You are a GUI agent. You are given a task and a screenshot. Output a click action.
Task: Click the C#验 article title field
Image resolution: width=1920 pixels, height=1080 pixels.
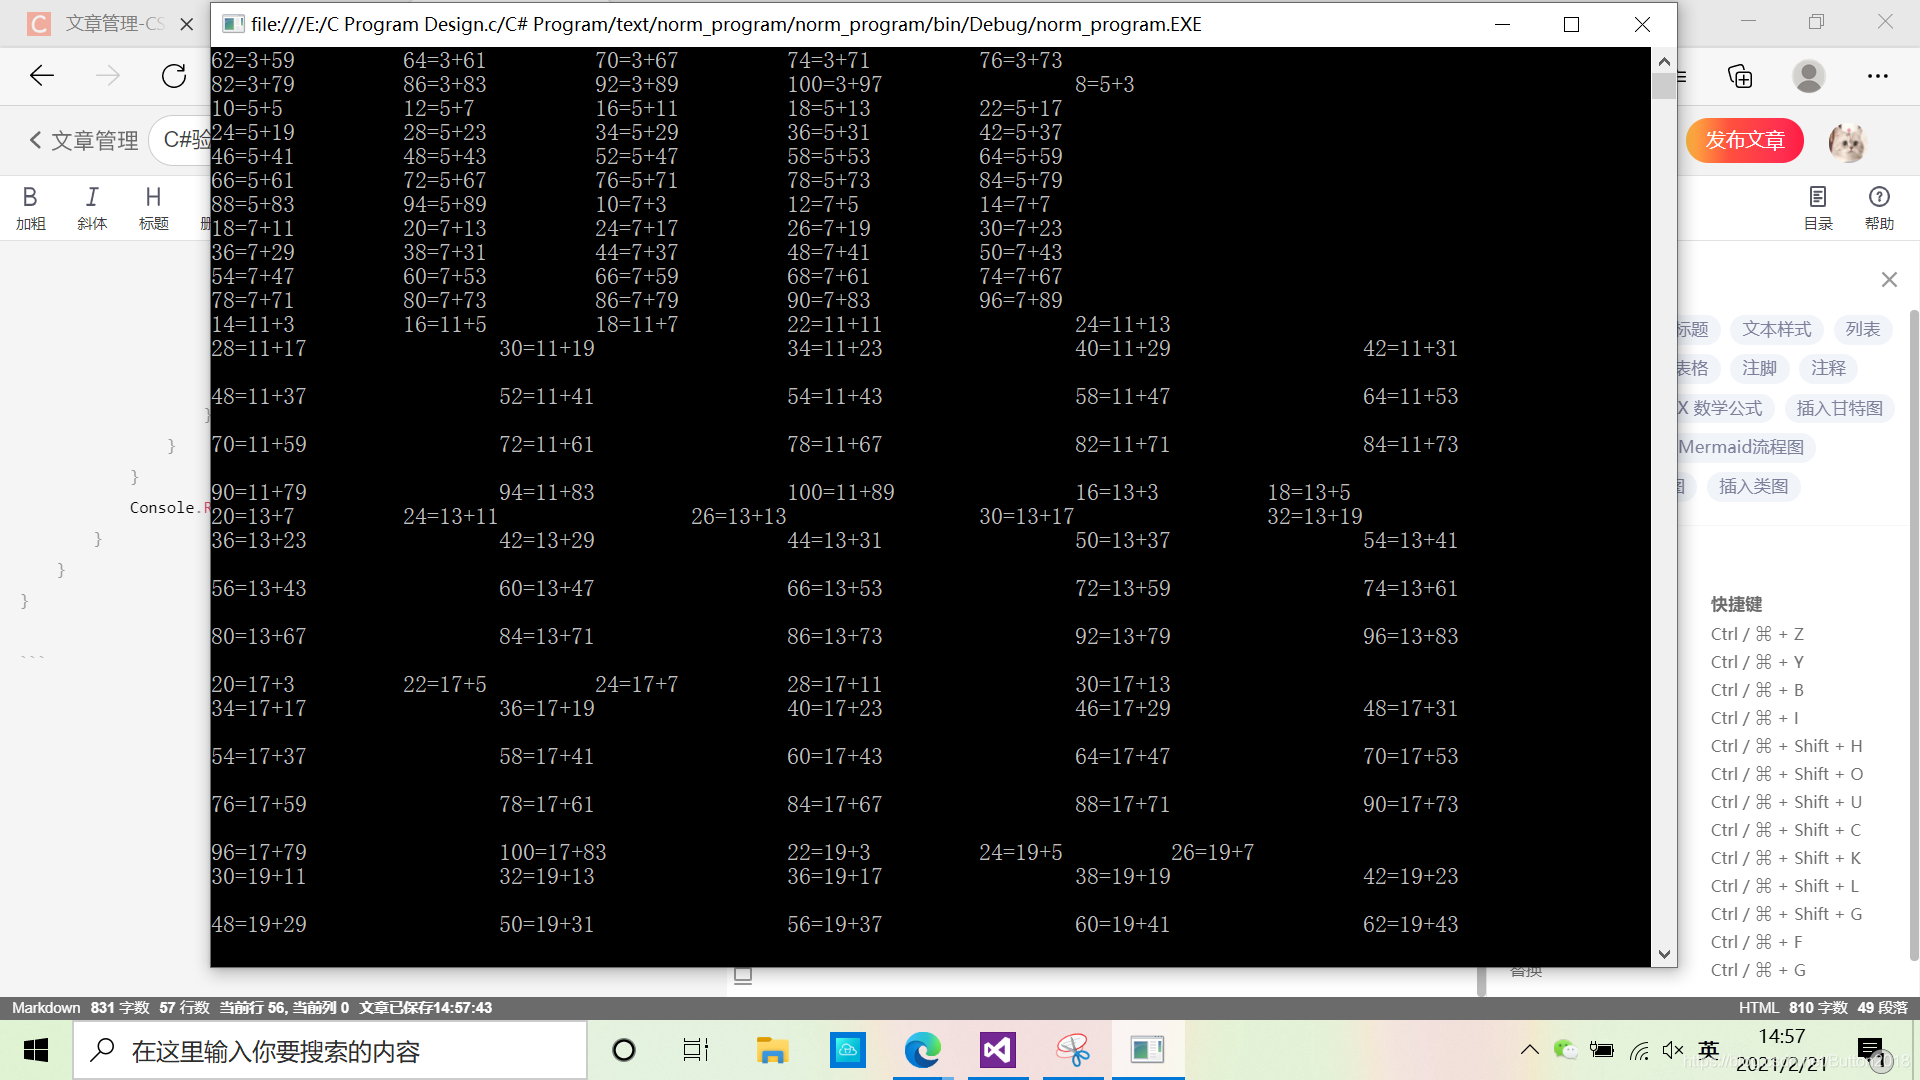[182, 140]
